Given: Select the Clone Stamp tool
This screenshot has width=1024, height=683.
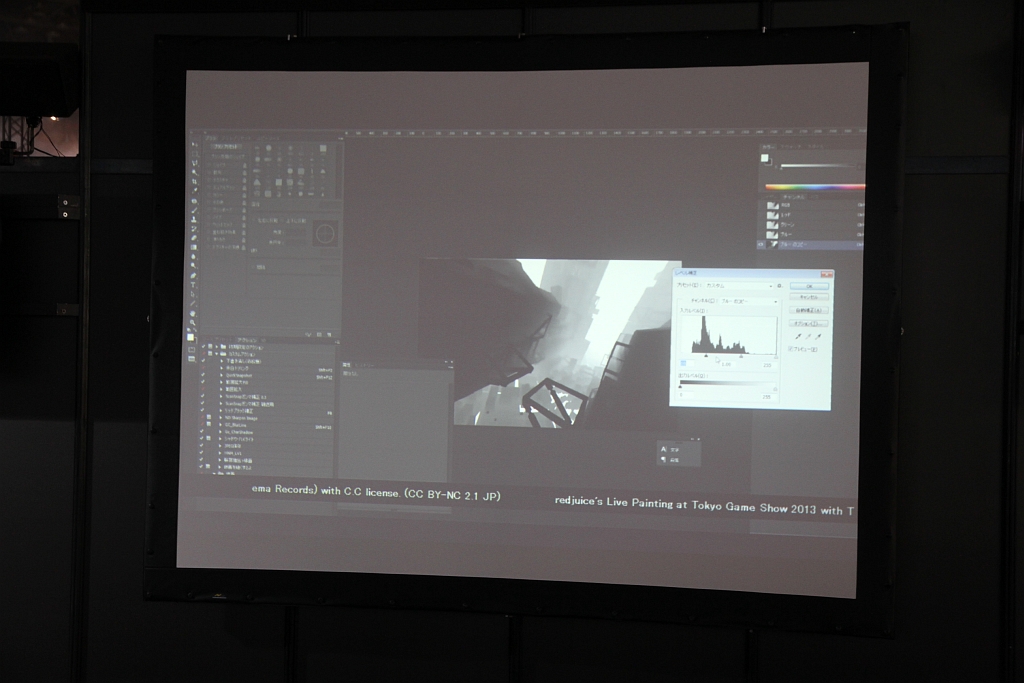Looking at the screenshot, I should 194,219.
